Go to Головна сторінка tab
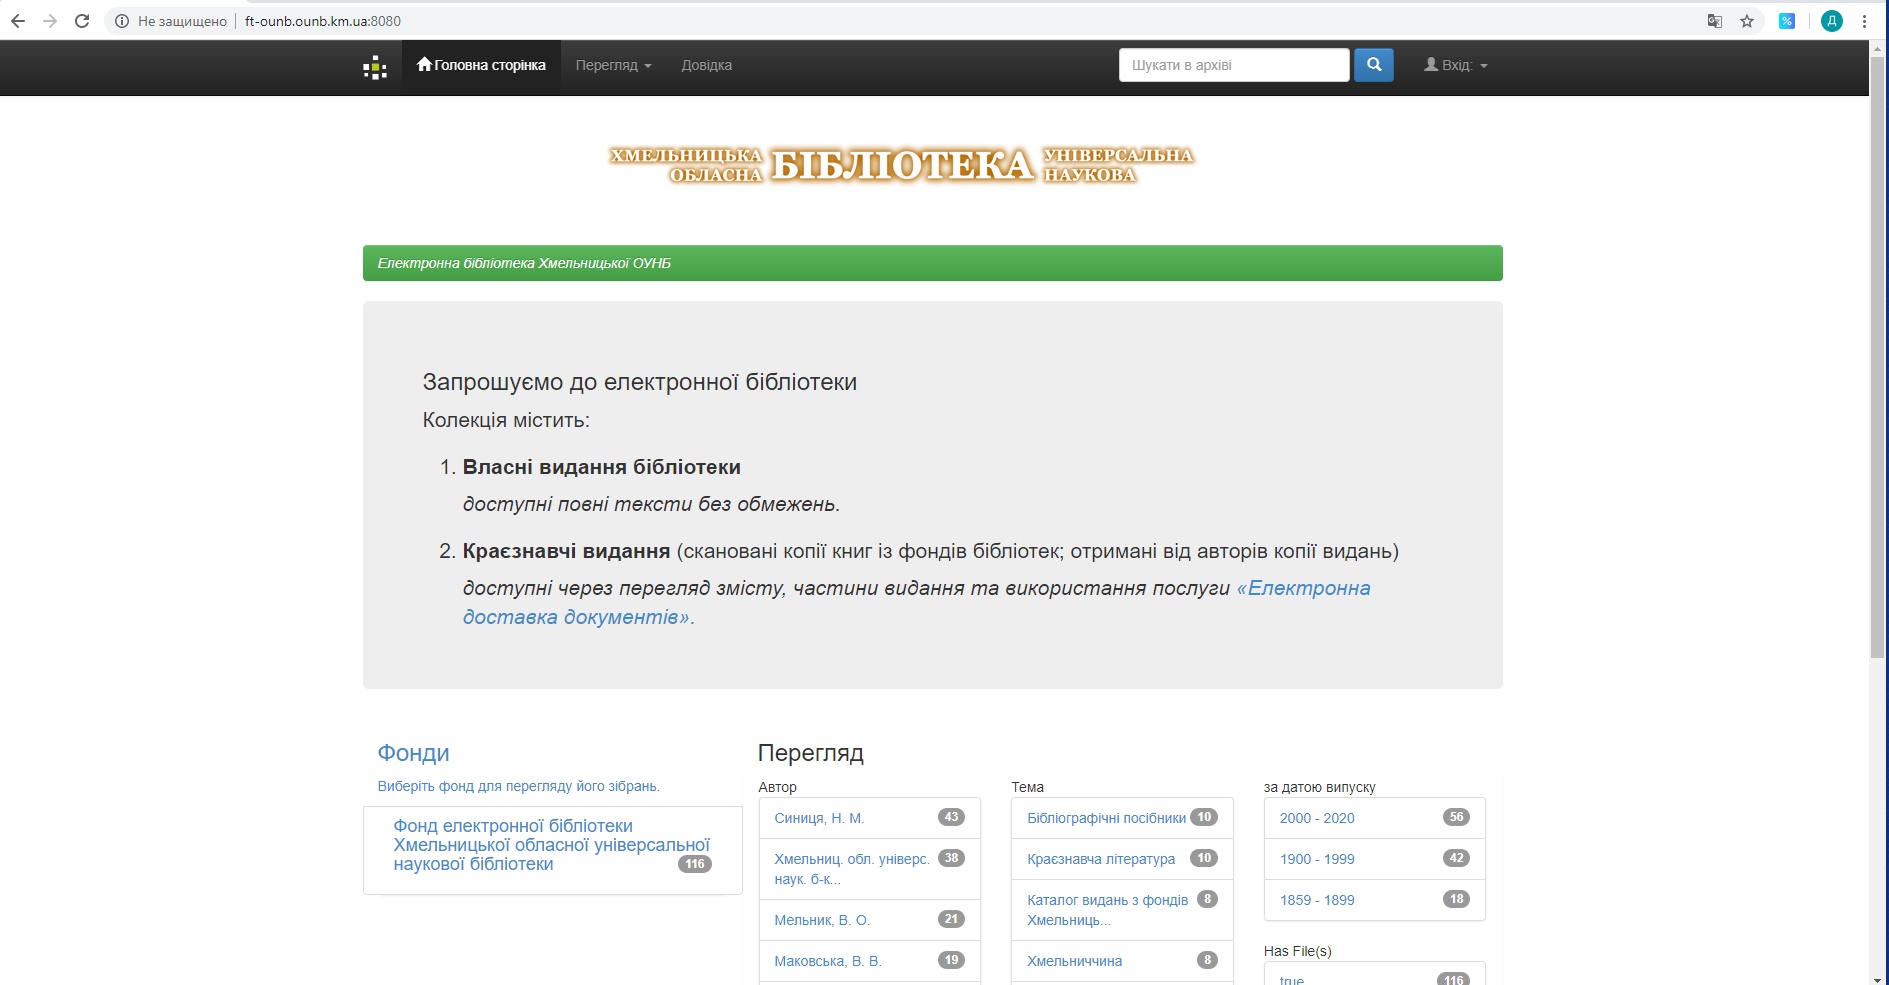The width and height of the screenshot is (1889, 985). [481, 66]
